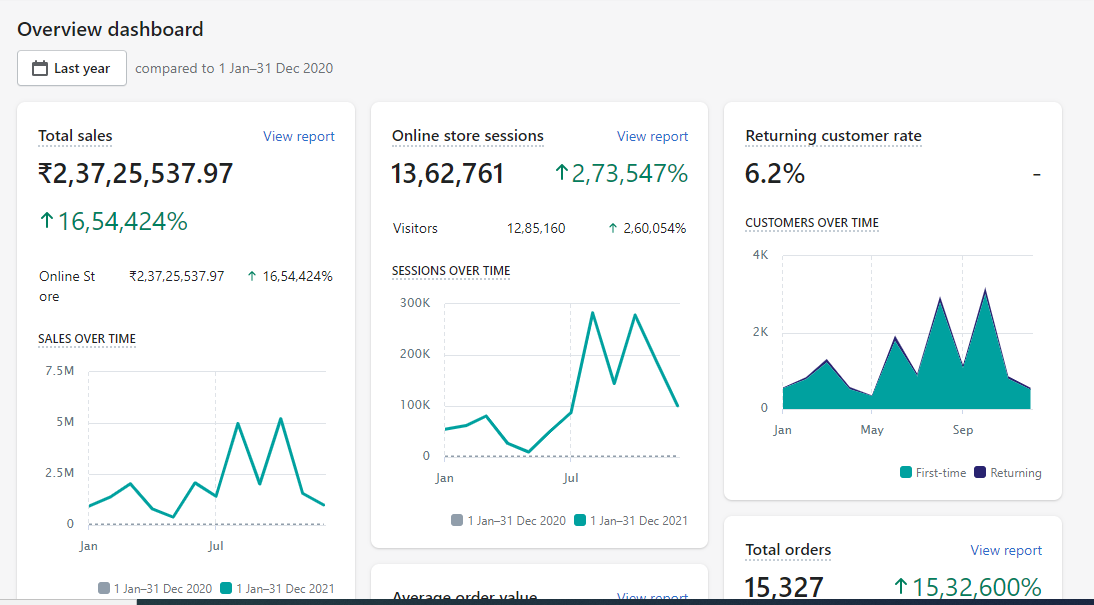Click the Online store sessions title
This screenshot has width=1094, height=605.
click(x=467, y=136)
